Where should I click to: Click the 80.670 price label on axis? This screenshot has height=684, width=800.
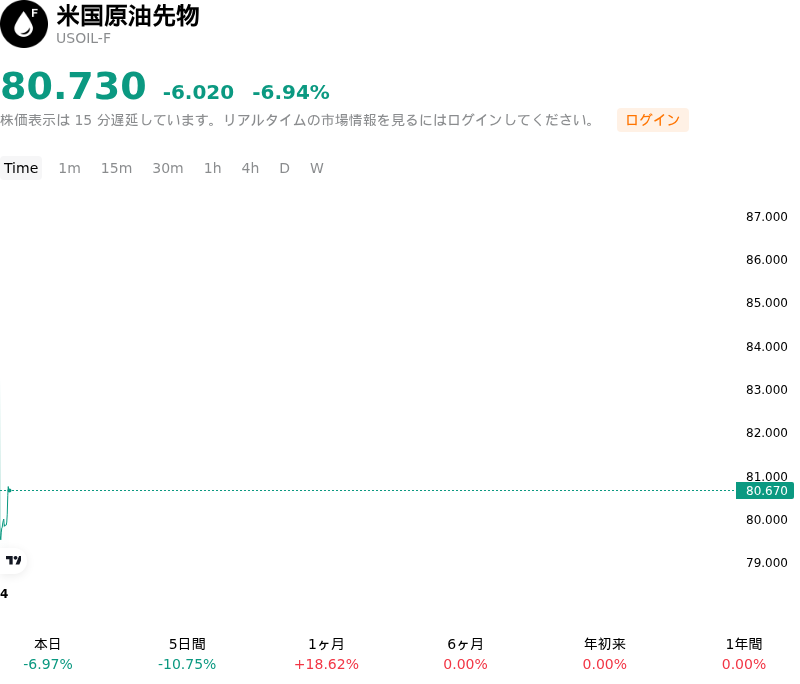point(765,491)
